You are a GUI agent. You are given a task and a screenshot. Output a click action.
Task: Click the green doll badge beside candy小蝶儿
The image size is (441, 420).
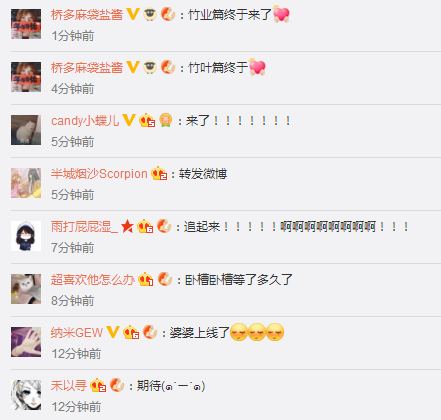(166, 120)
